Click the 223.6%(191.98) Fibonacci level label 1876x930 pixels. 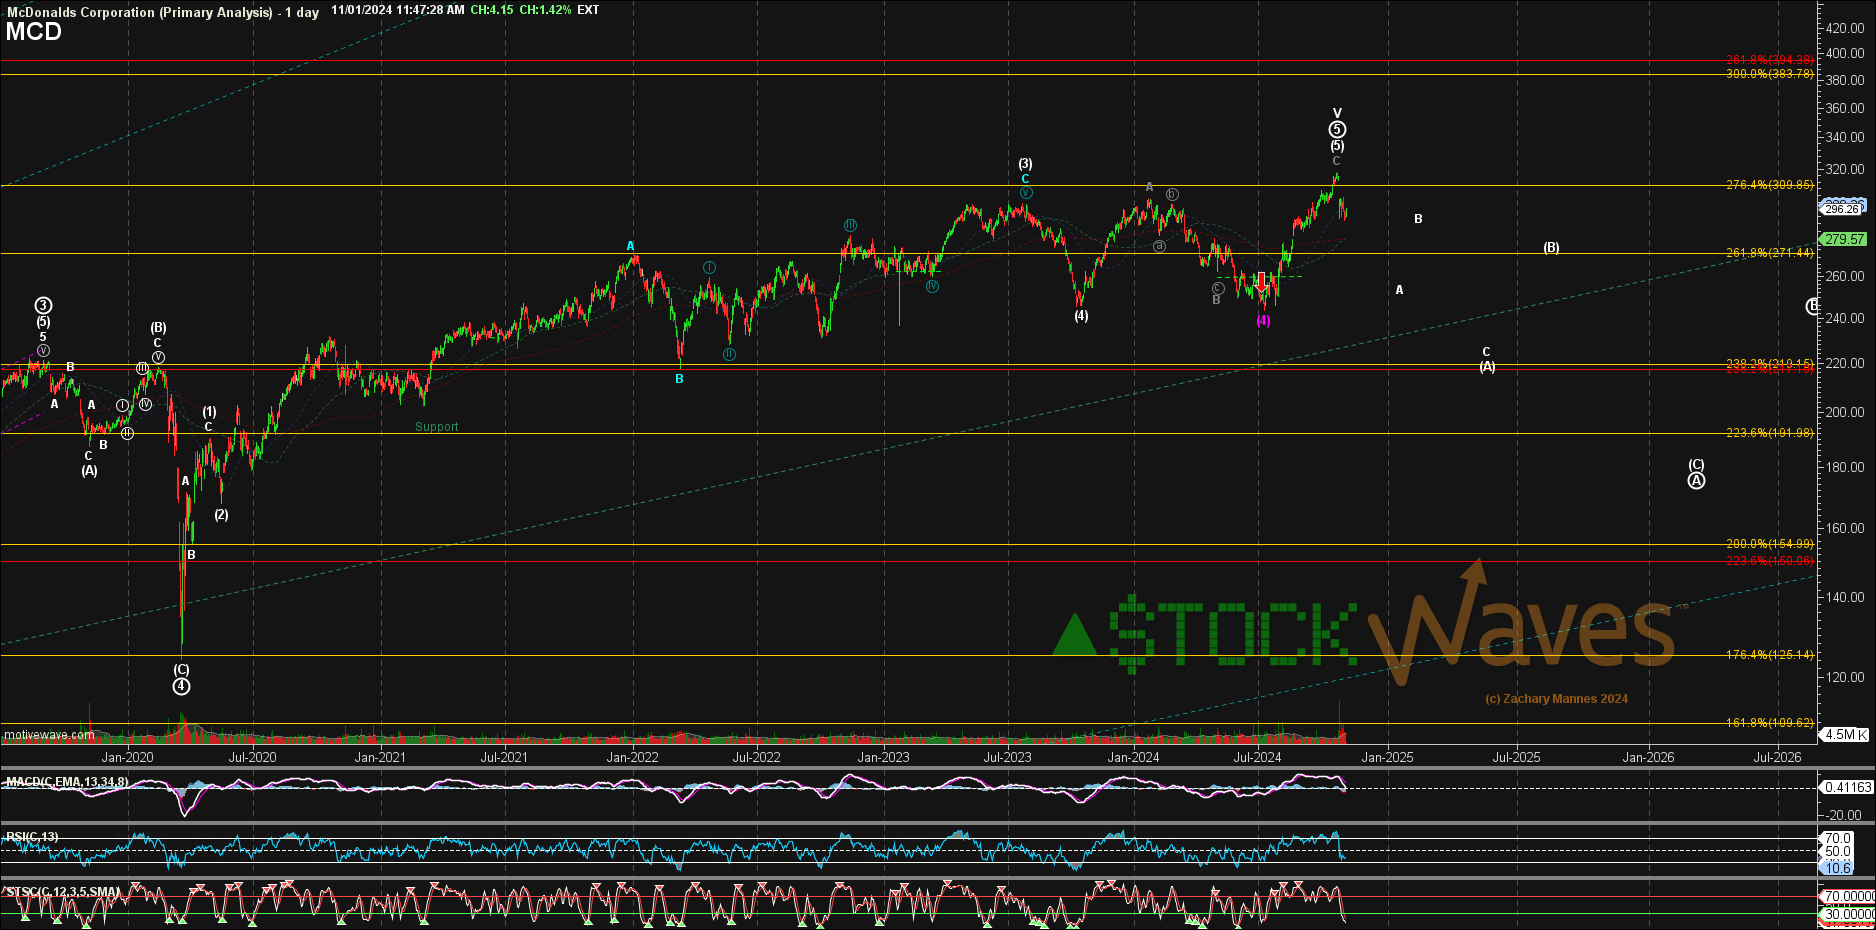[1769, 433]
